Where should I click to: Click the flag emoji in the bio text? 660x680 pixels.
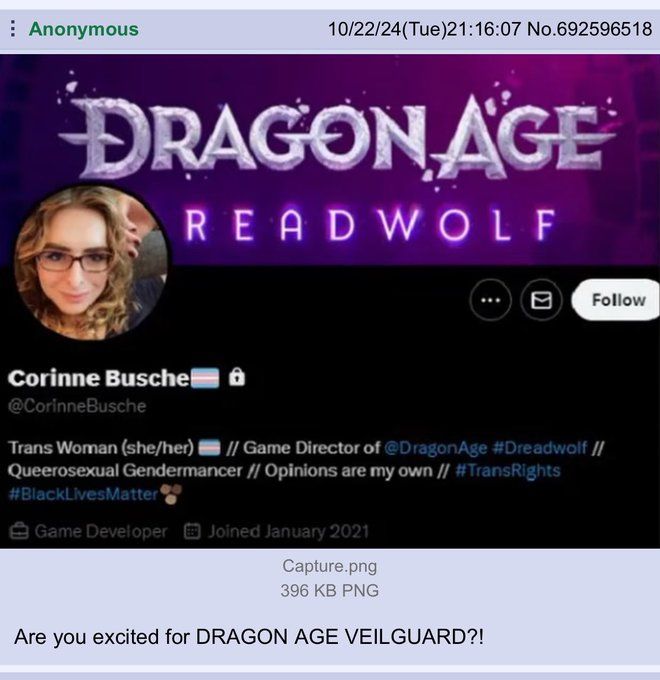(x=209, y=448)
